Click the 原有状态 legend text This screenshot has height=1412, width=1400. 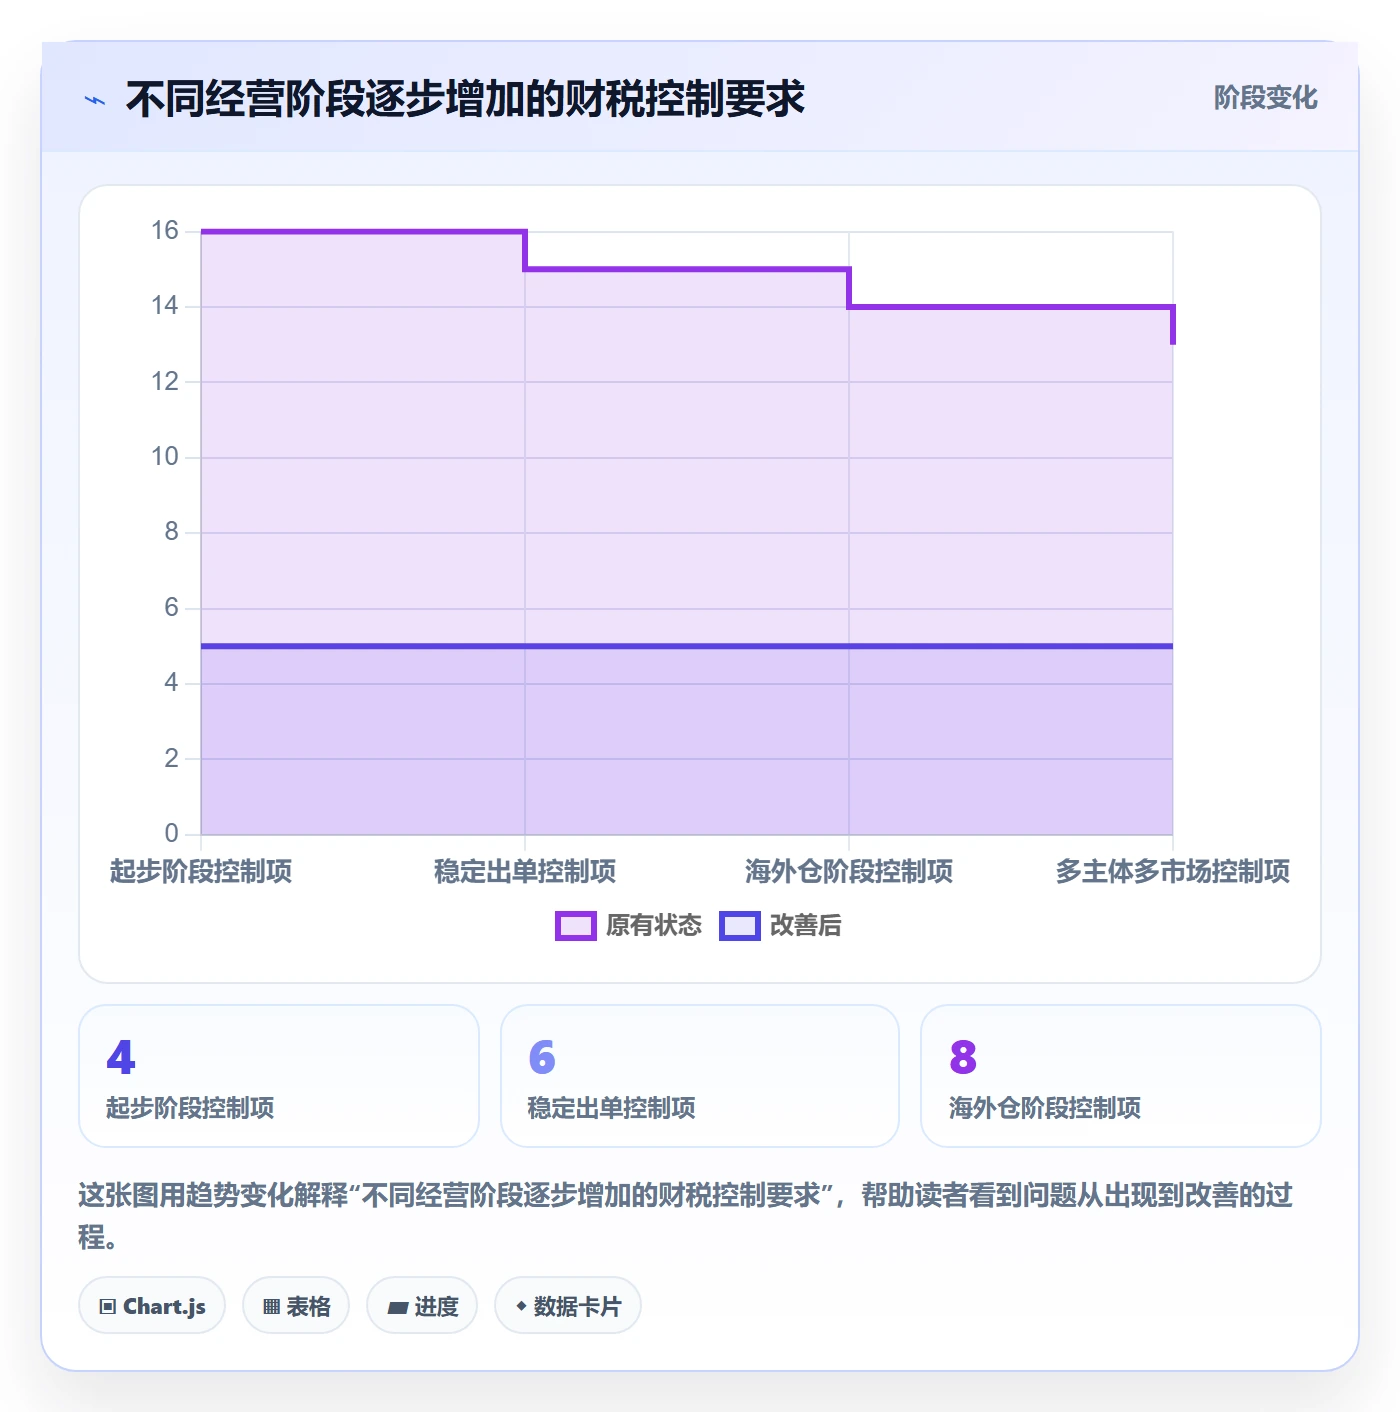[x=654, y=926]
